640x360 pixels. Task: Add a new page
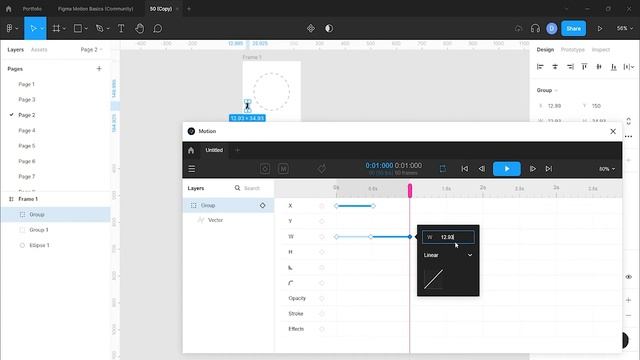[x=99, y=69]
